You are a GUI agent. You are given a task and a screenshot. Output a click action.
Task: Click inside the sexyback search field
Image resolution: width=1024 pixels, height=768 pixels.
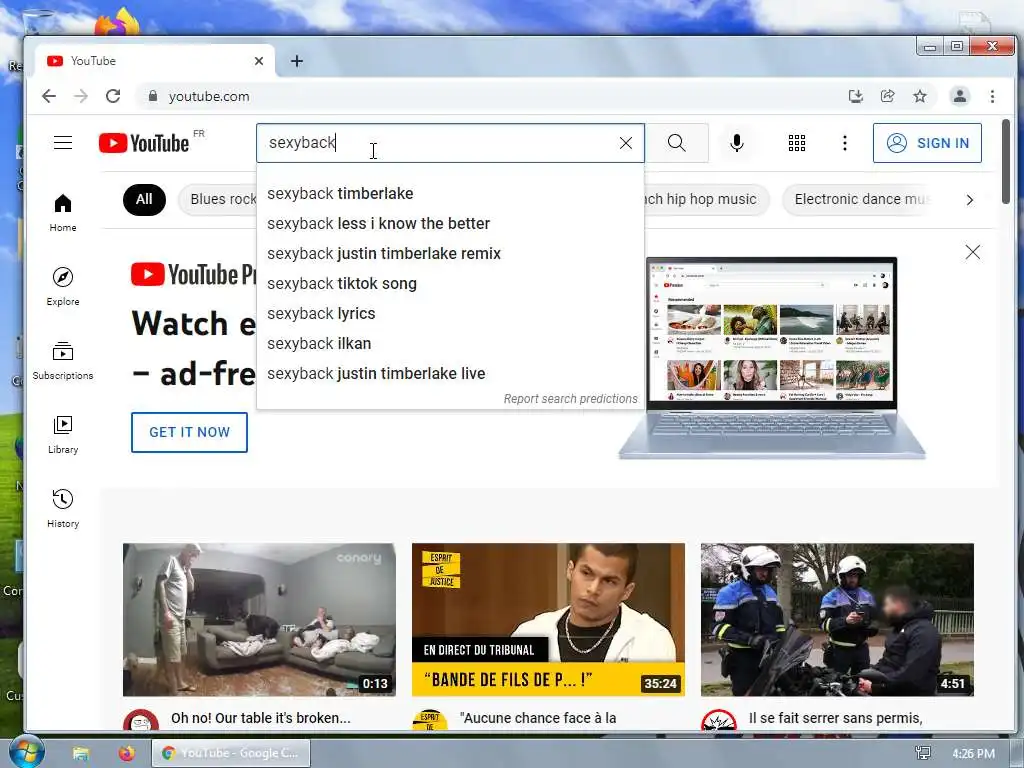point(436,143)
